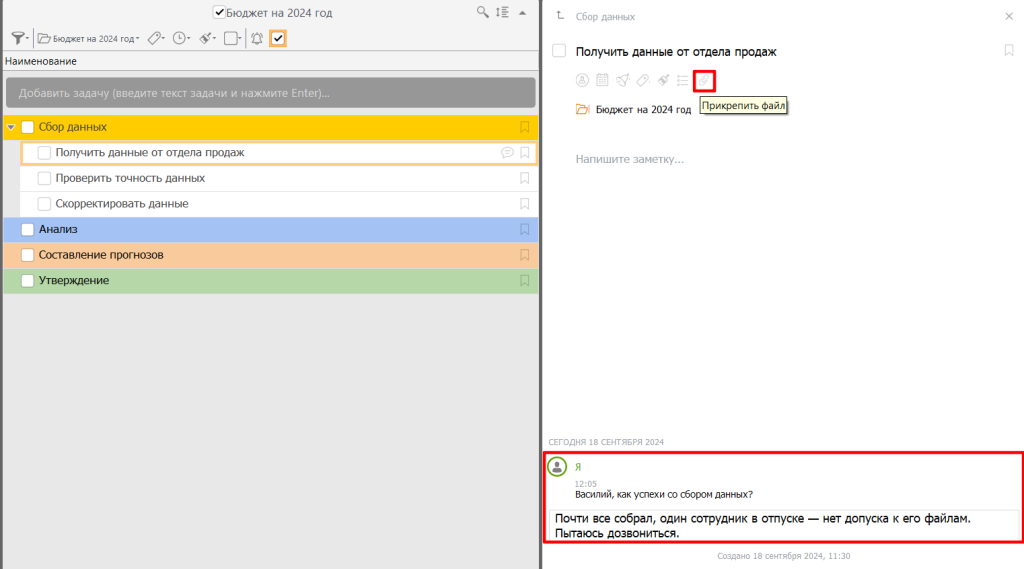Open the filter funnel dropdown

20,38
